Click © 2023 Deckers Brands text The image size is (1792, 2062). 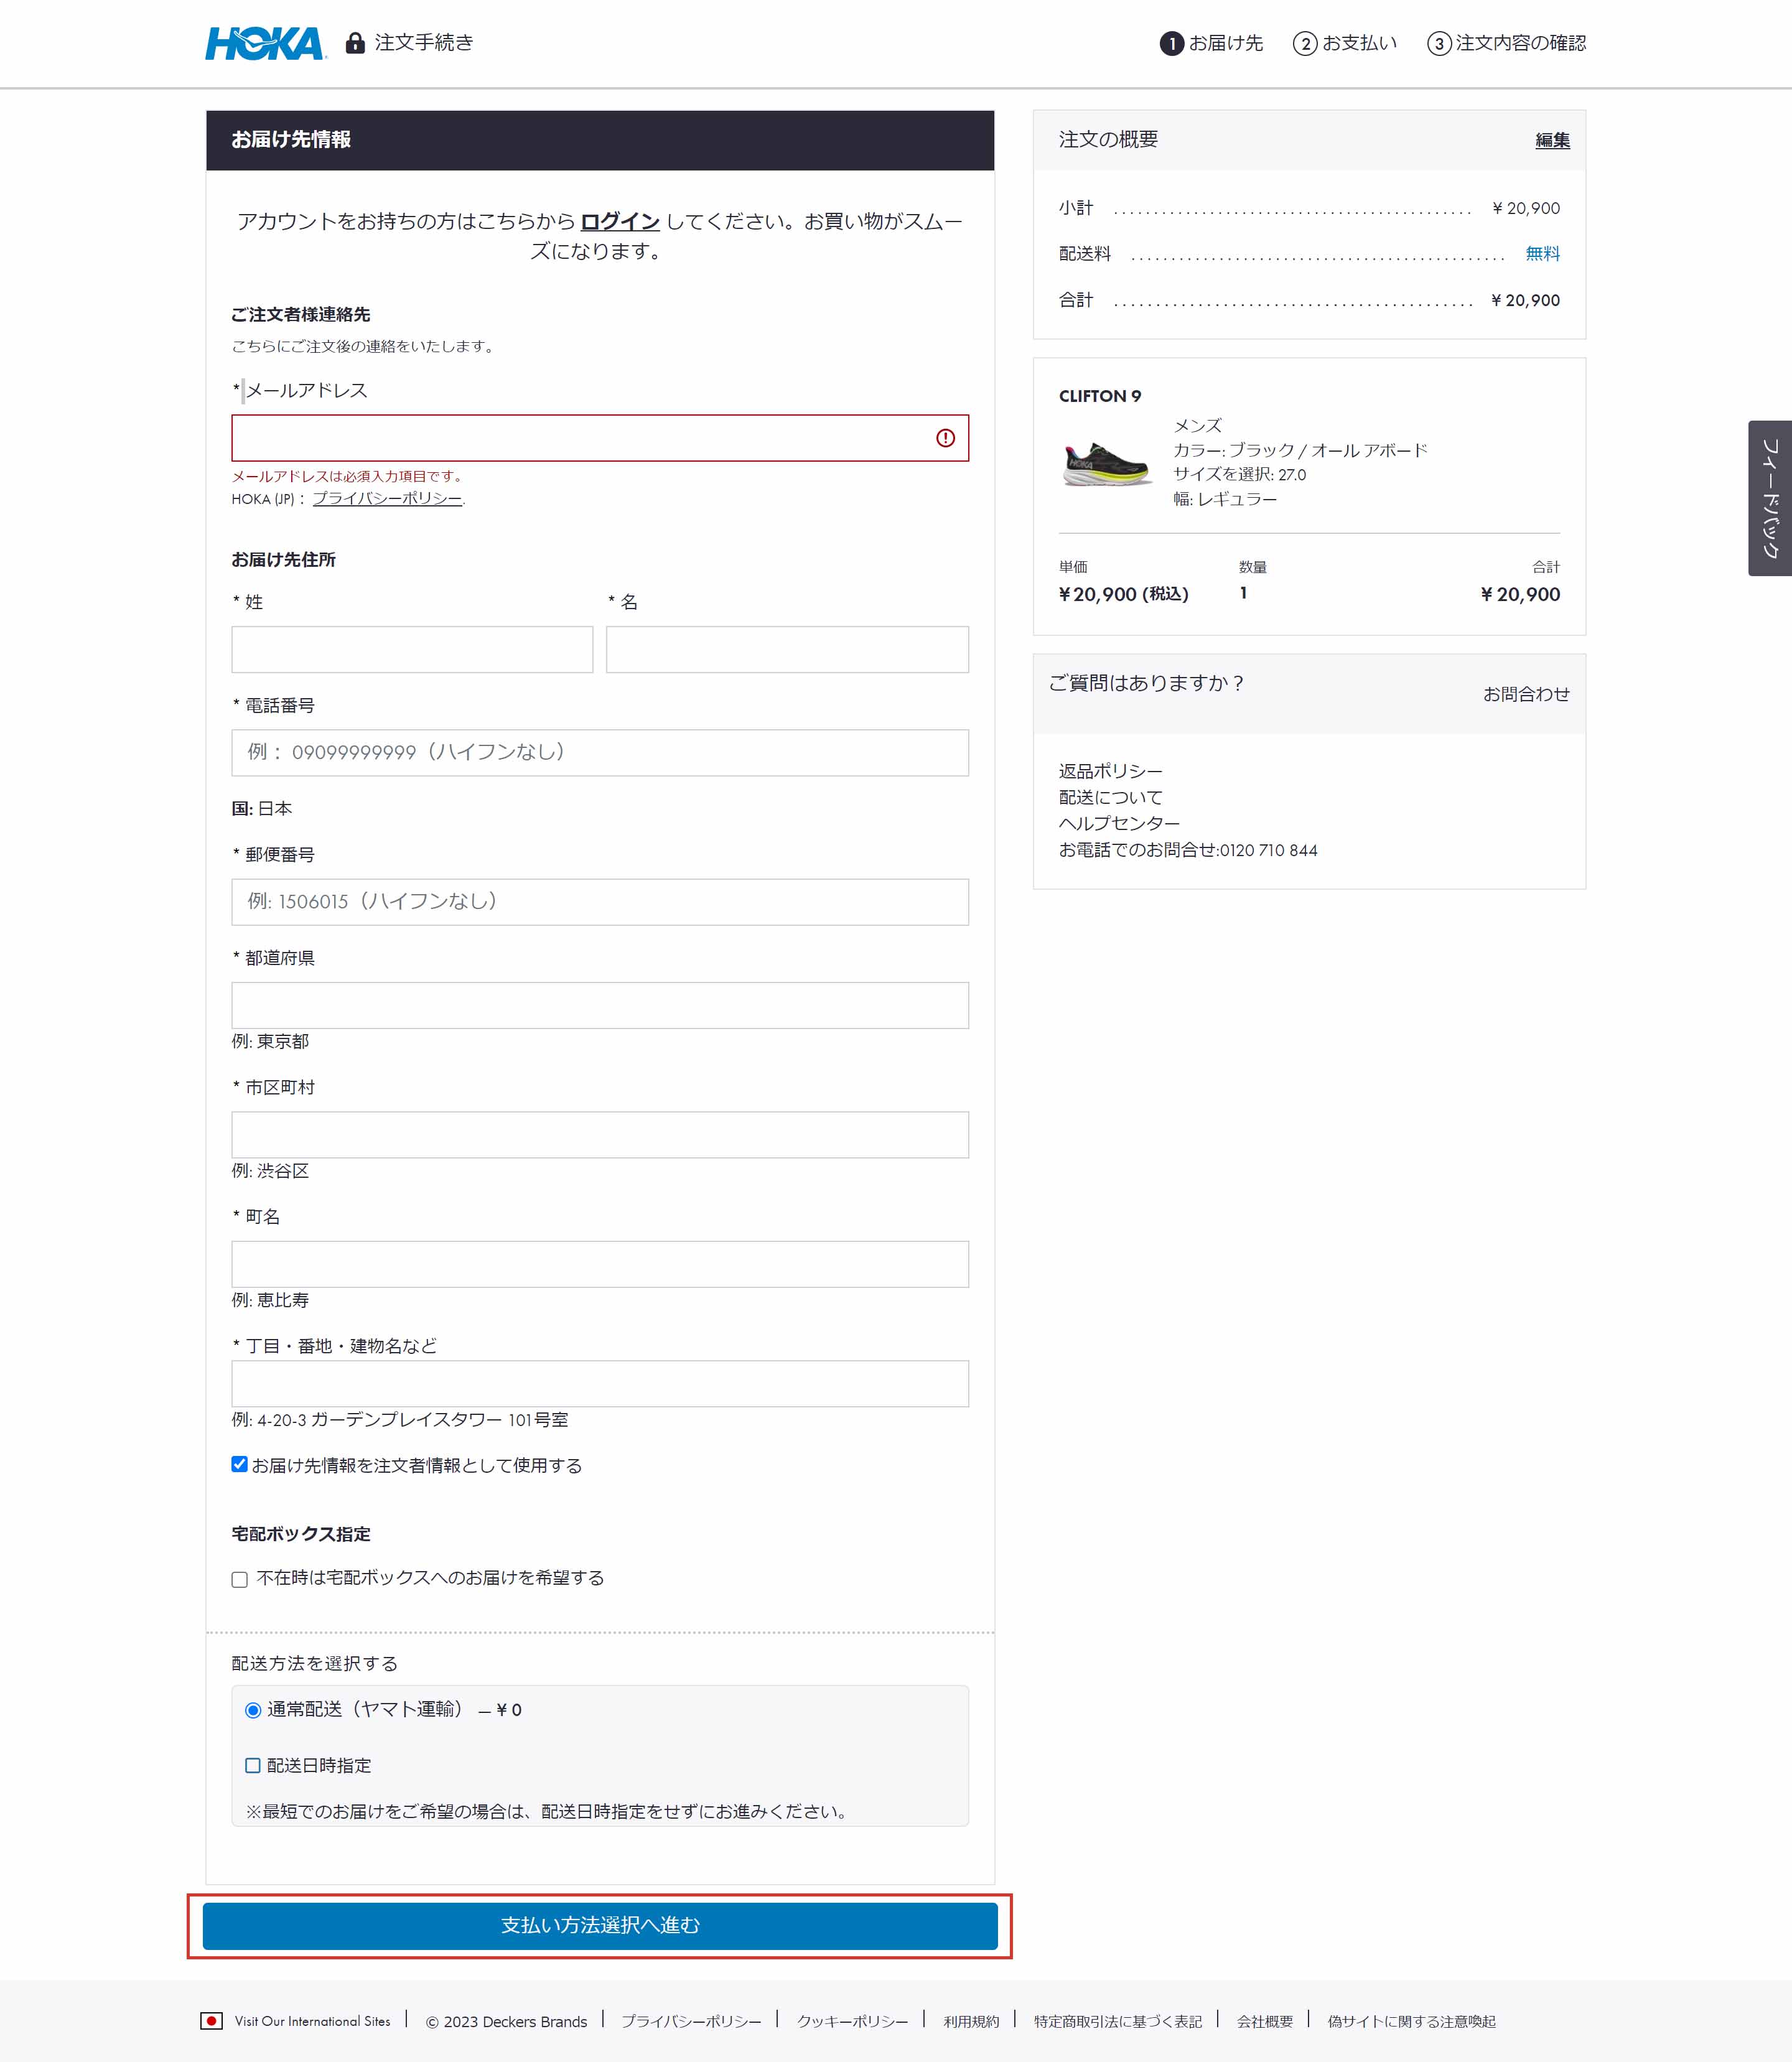506,2022
